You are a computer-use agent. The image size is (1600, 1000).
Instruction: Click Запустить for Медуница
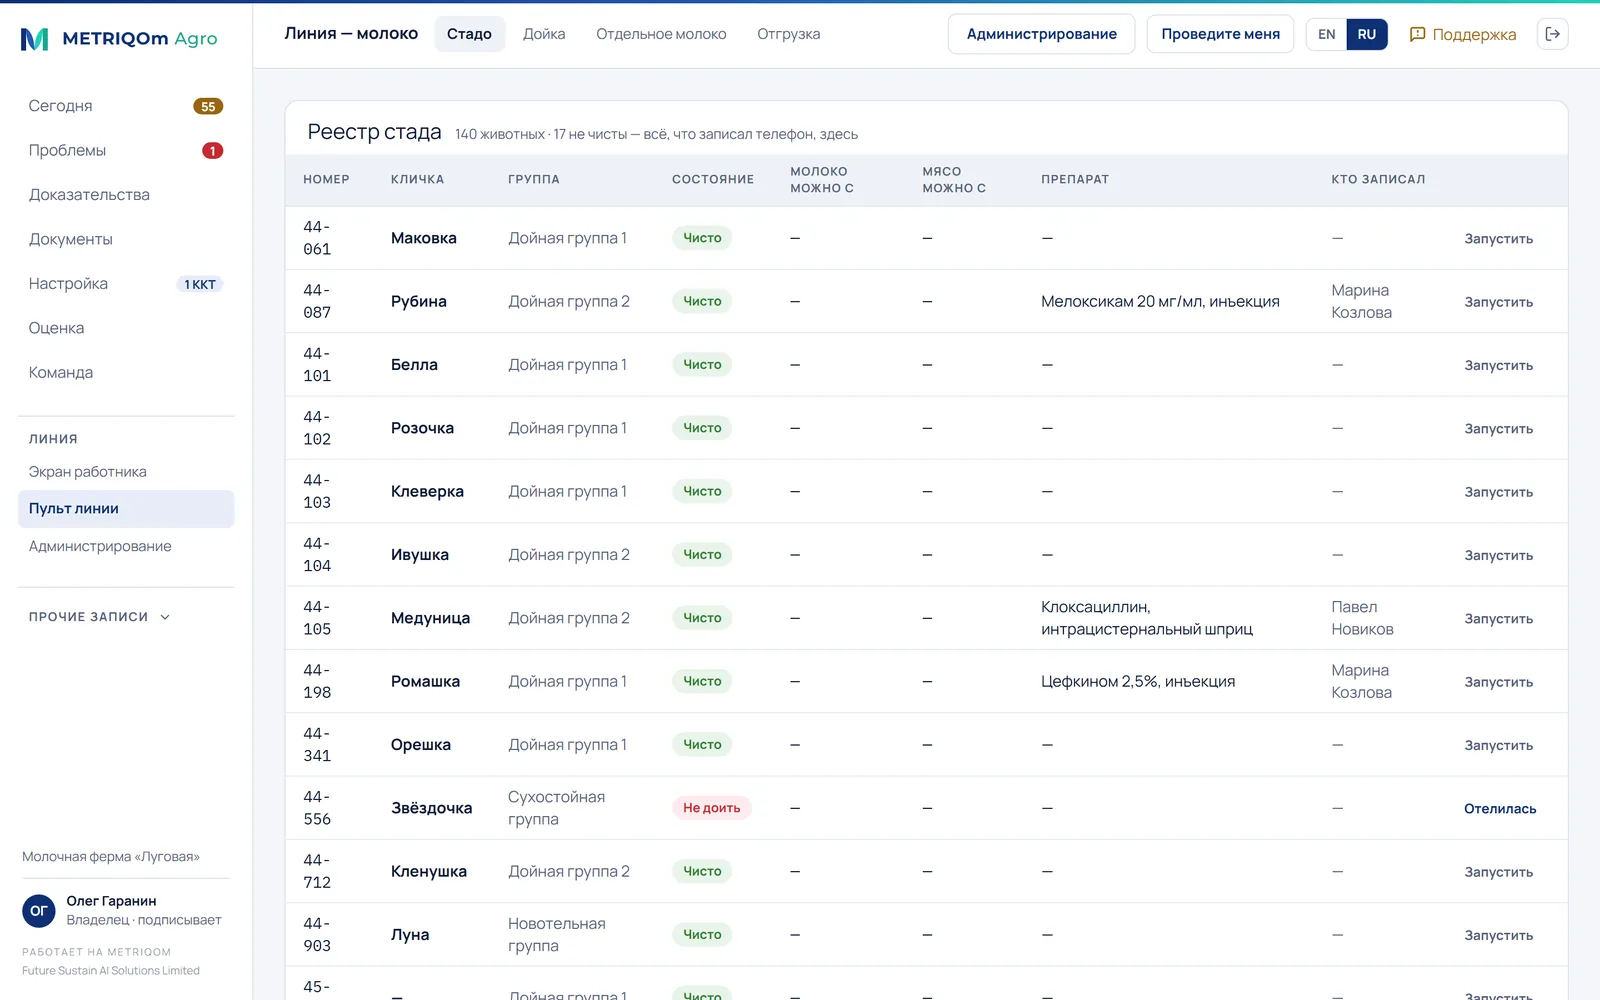[1498, 619]
